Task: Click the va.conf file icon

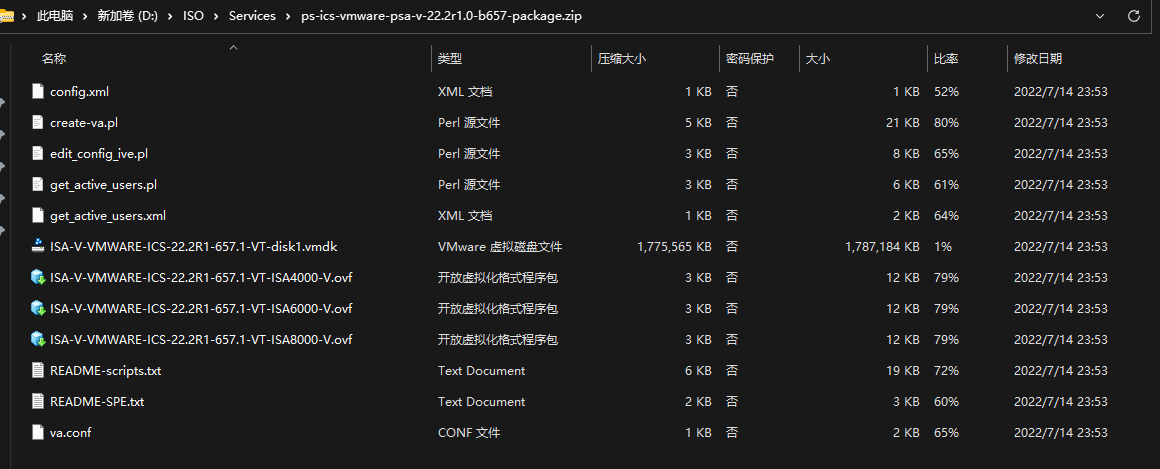Action: [x=38, y=433]
